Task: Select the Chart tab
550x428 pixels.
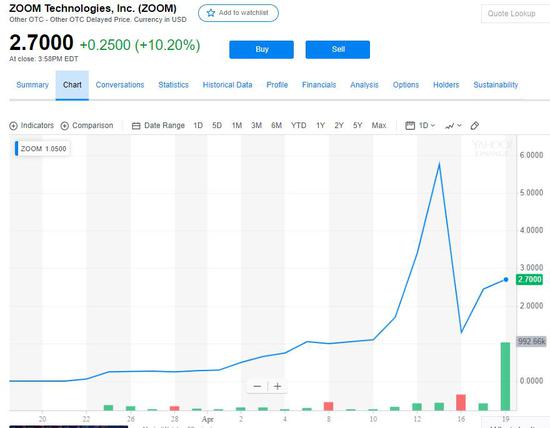Action: [72, 85]
